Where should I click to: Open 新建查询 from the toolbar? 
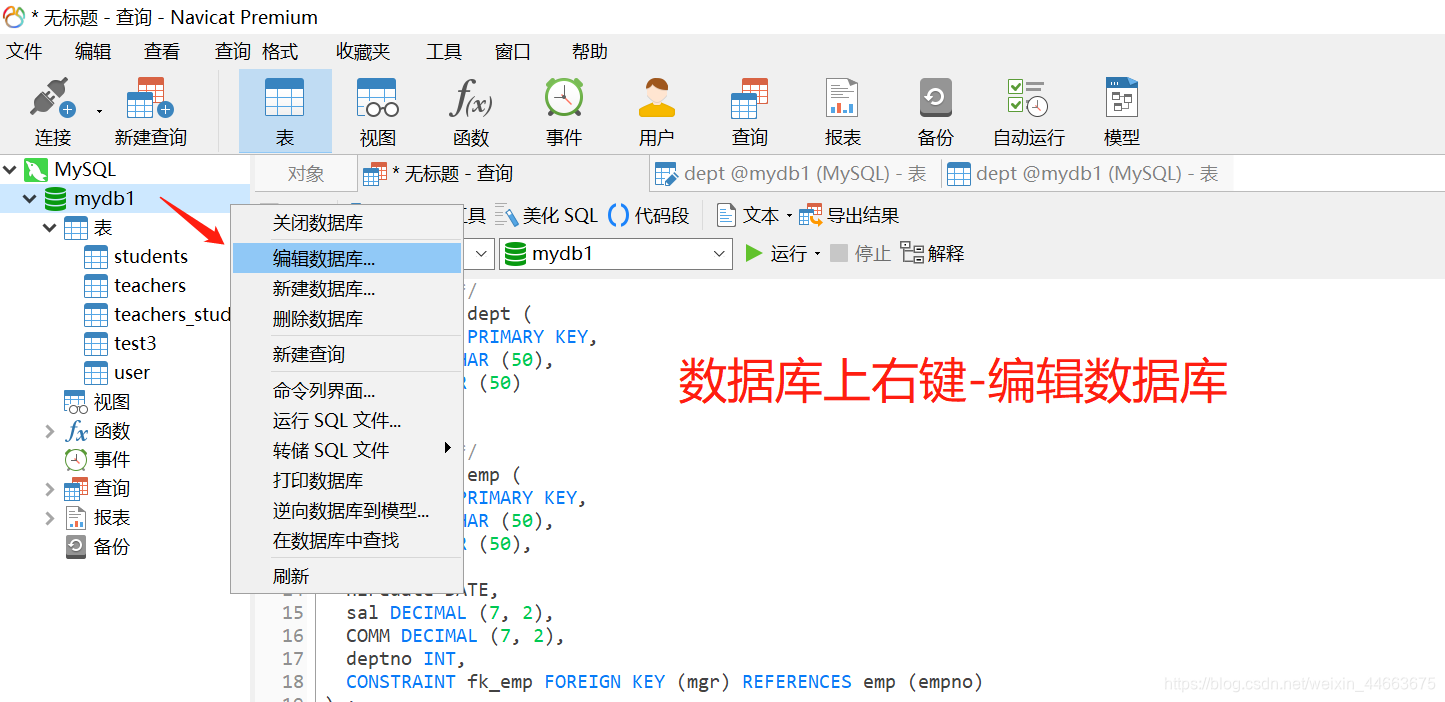point(151,111)
